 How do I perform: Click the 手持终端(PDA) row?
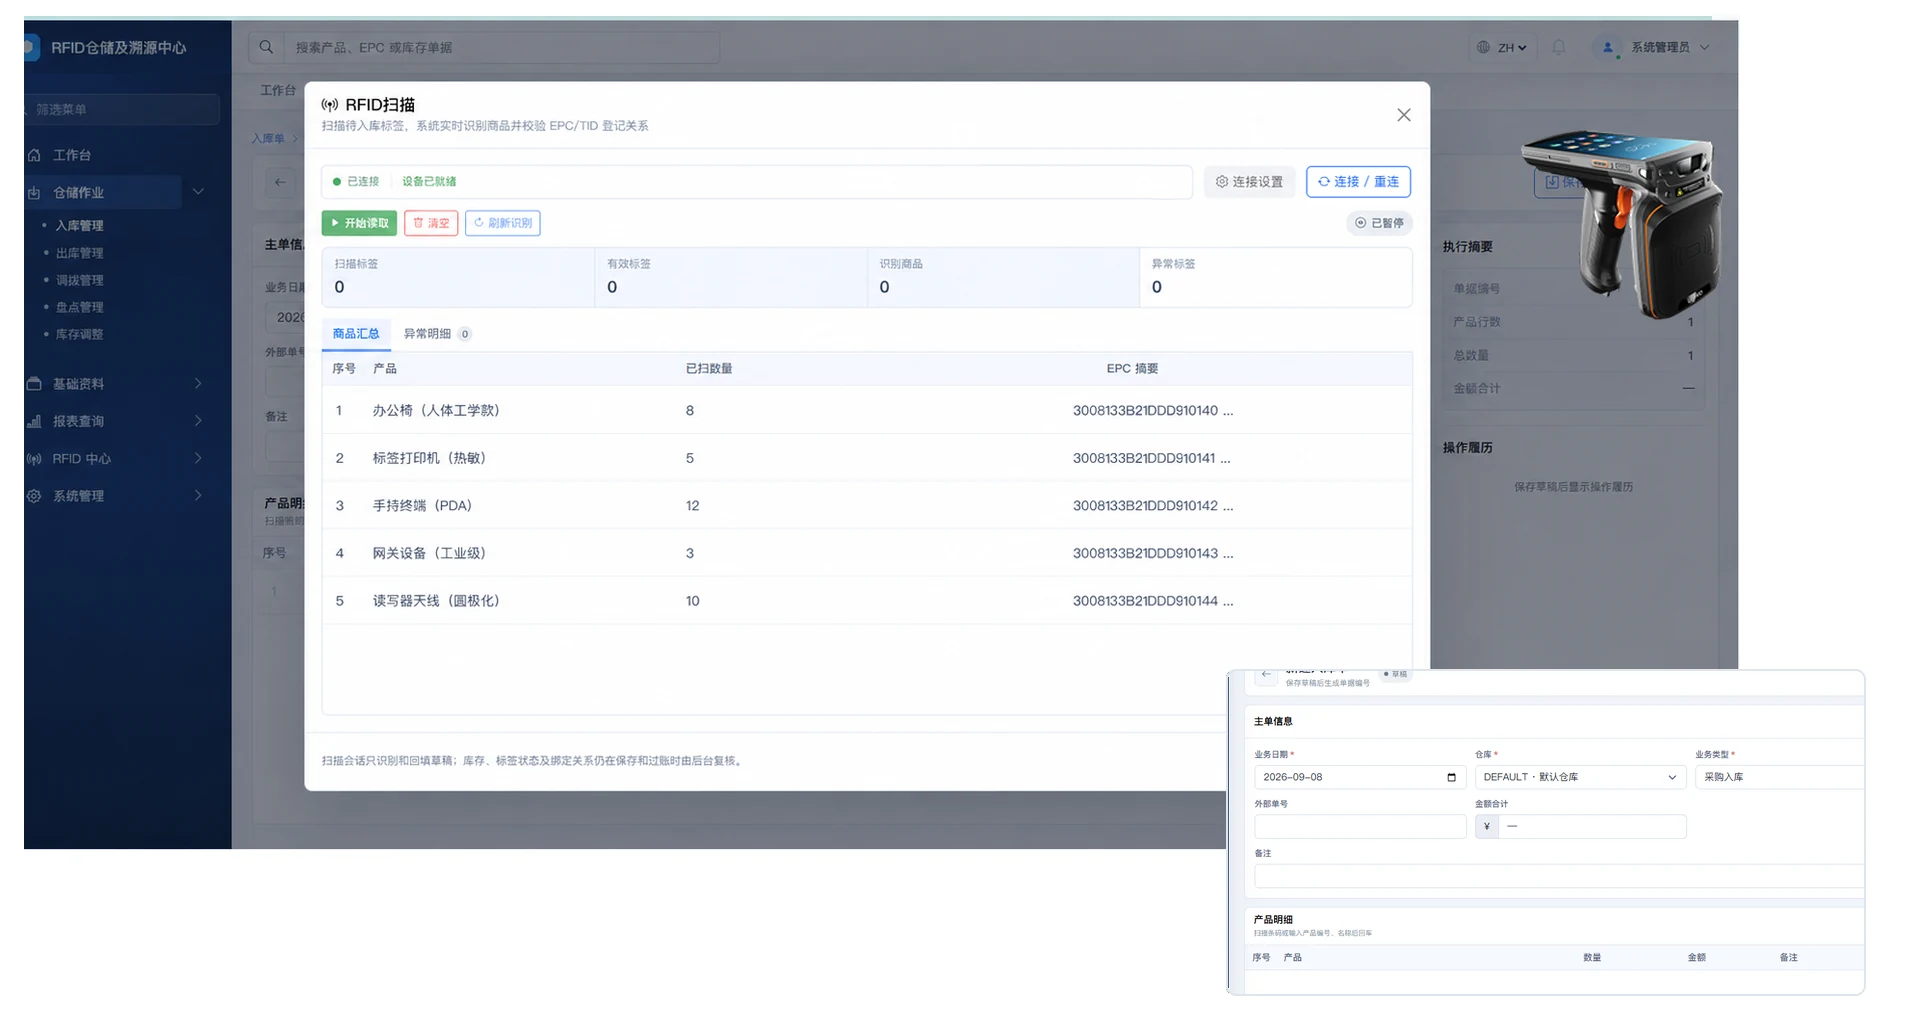pyautogui.click(x=867, y=505)
